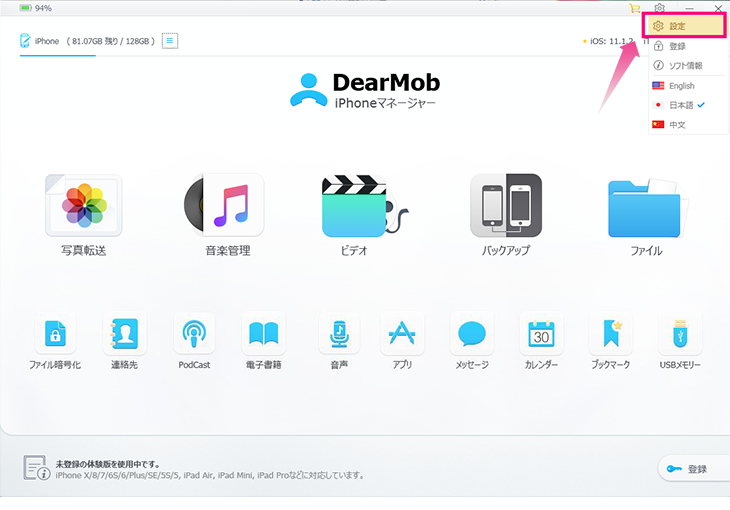Click the unregistered trial info icon
730x510 pixels.
pyautogui.click(x=36, y=468)
